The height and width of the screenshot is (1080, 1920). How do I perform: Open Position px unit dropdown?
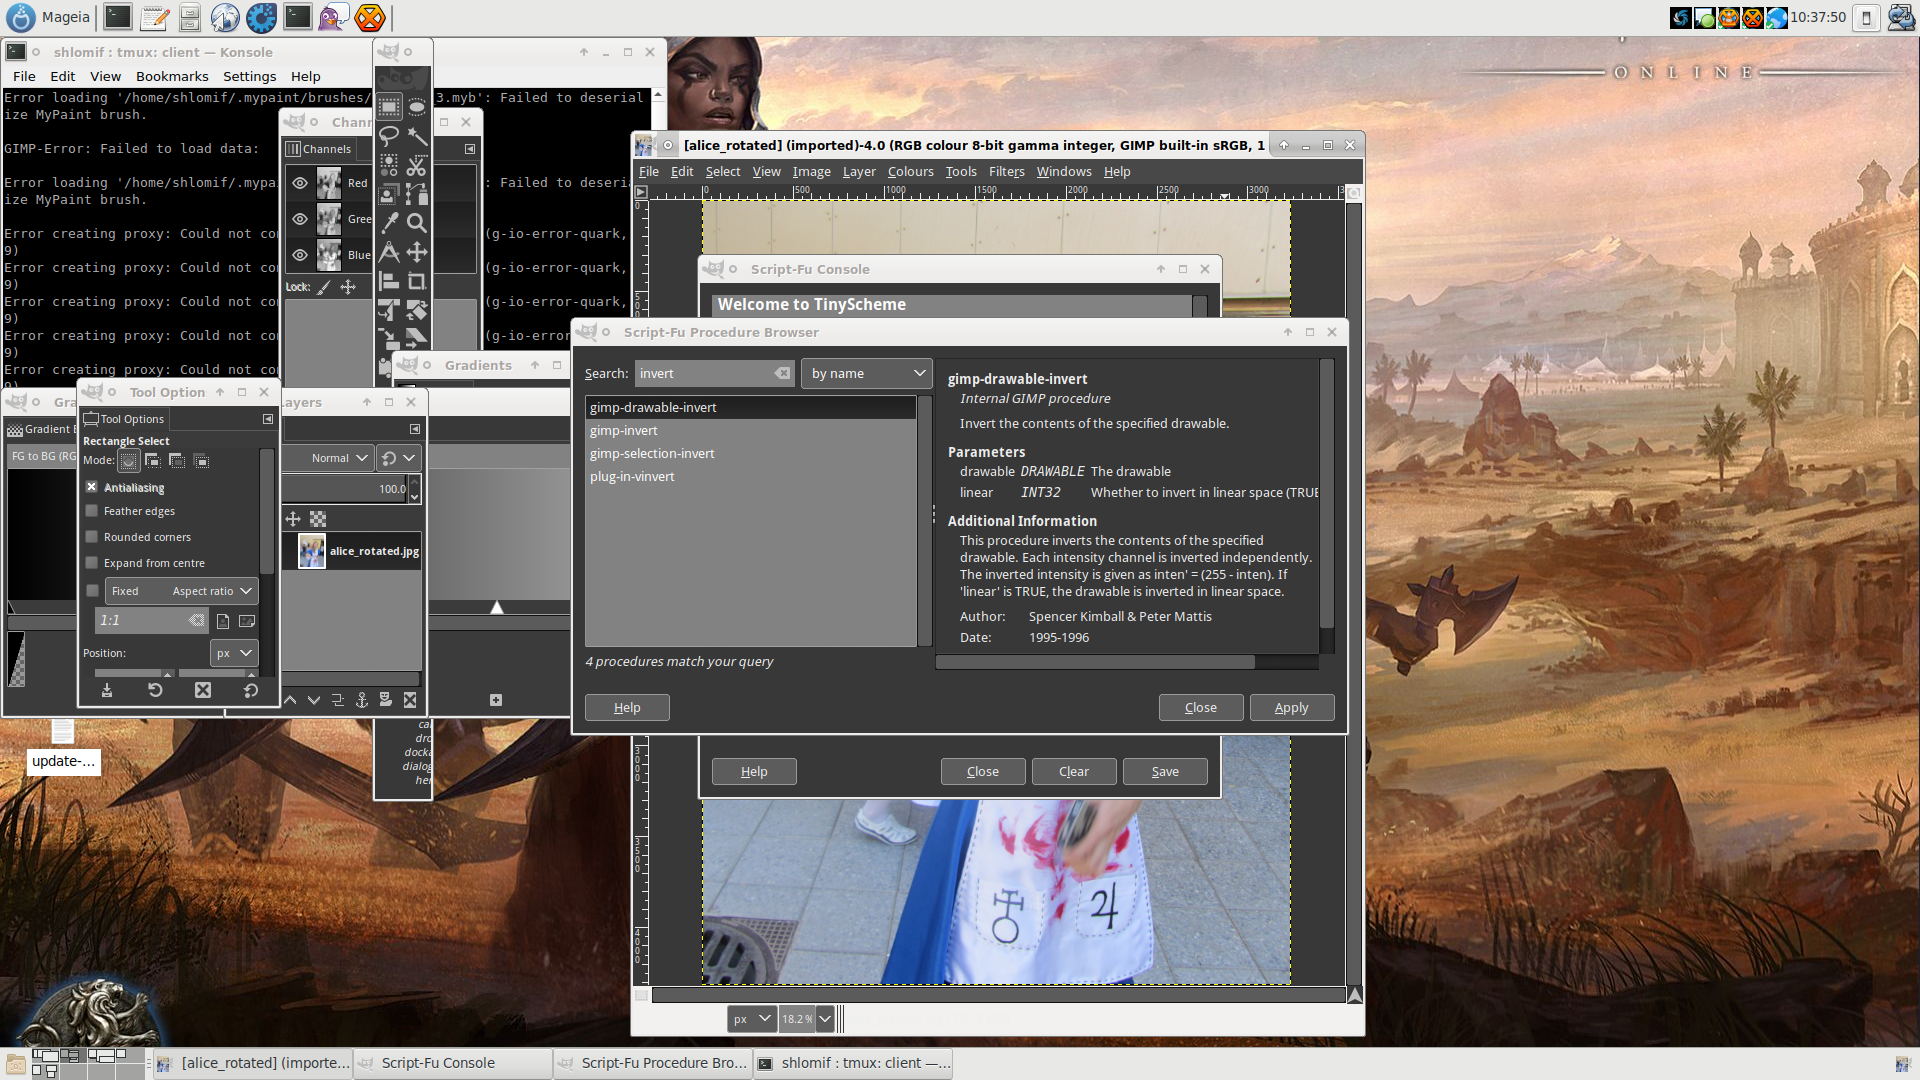coord(234,653)
